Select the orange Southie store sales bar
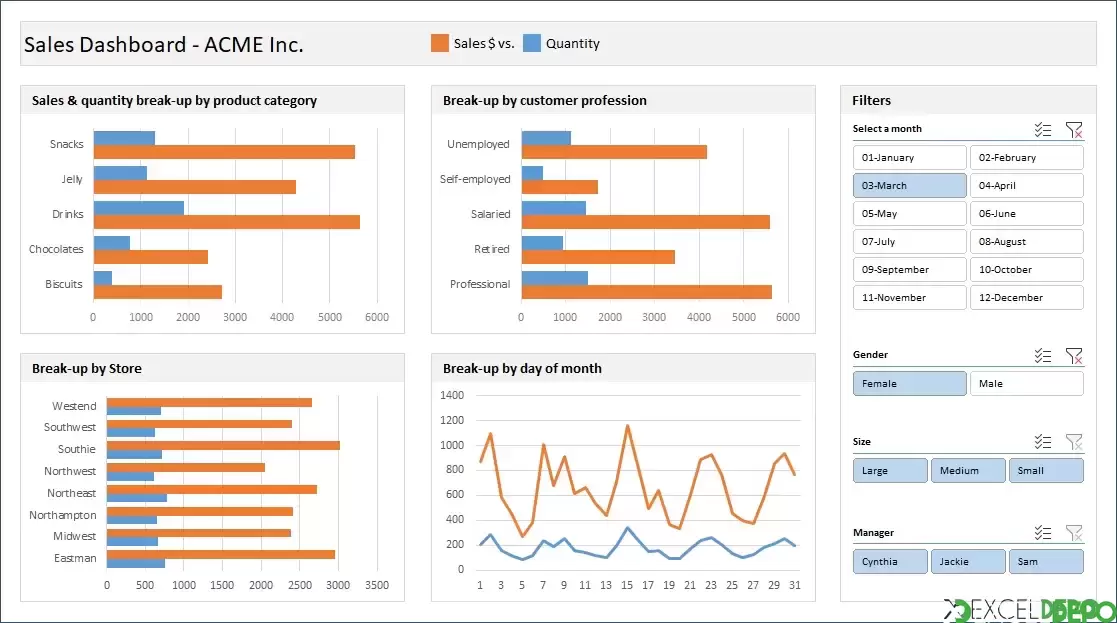 click(223, 446)
